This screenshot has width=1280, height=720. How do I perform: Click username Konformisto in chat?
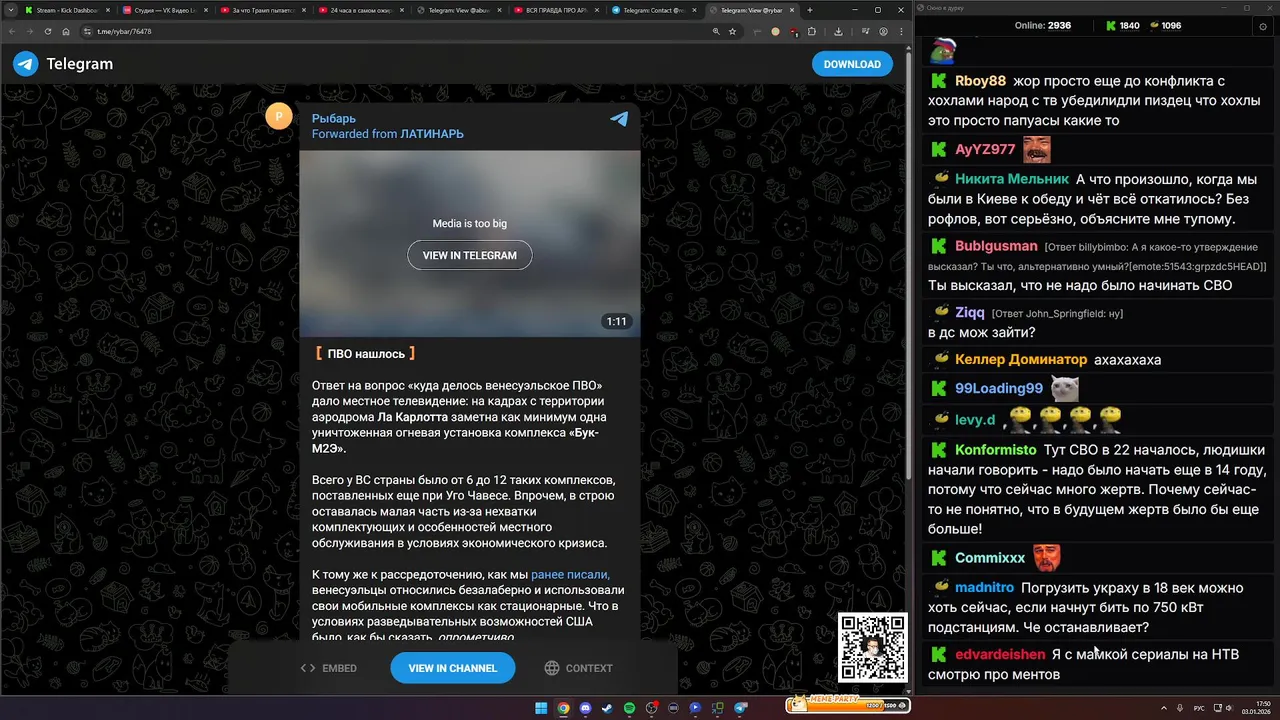(995, 450)
